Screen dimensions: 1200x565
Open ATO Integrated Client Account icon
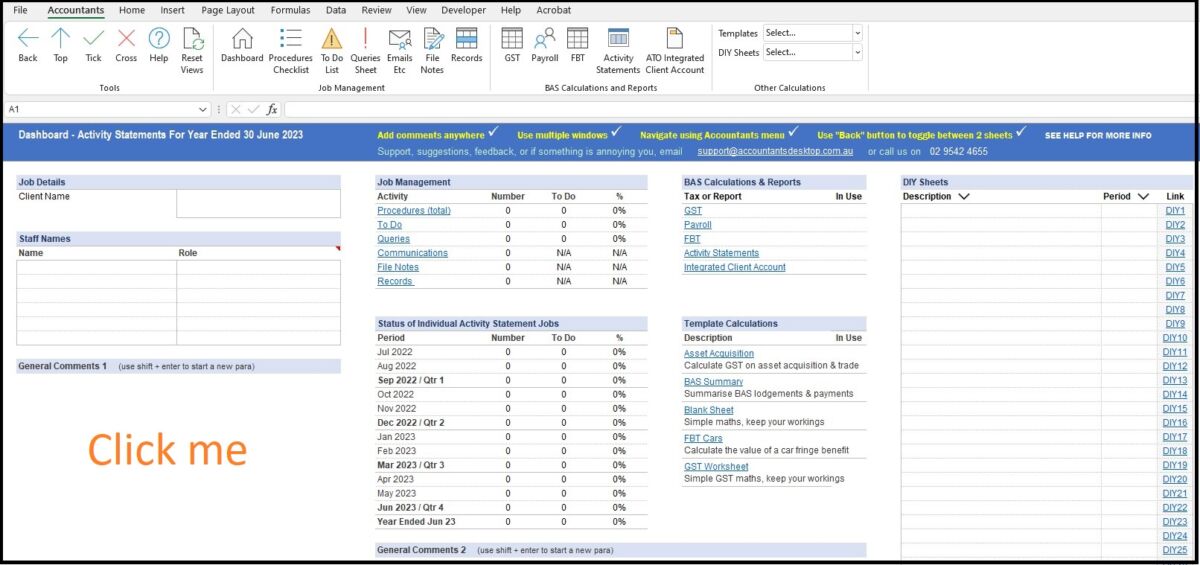(675, 40)
